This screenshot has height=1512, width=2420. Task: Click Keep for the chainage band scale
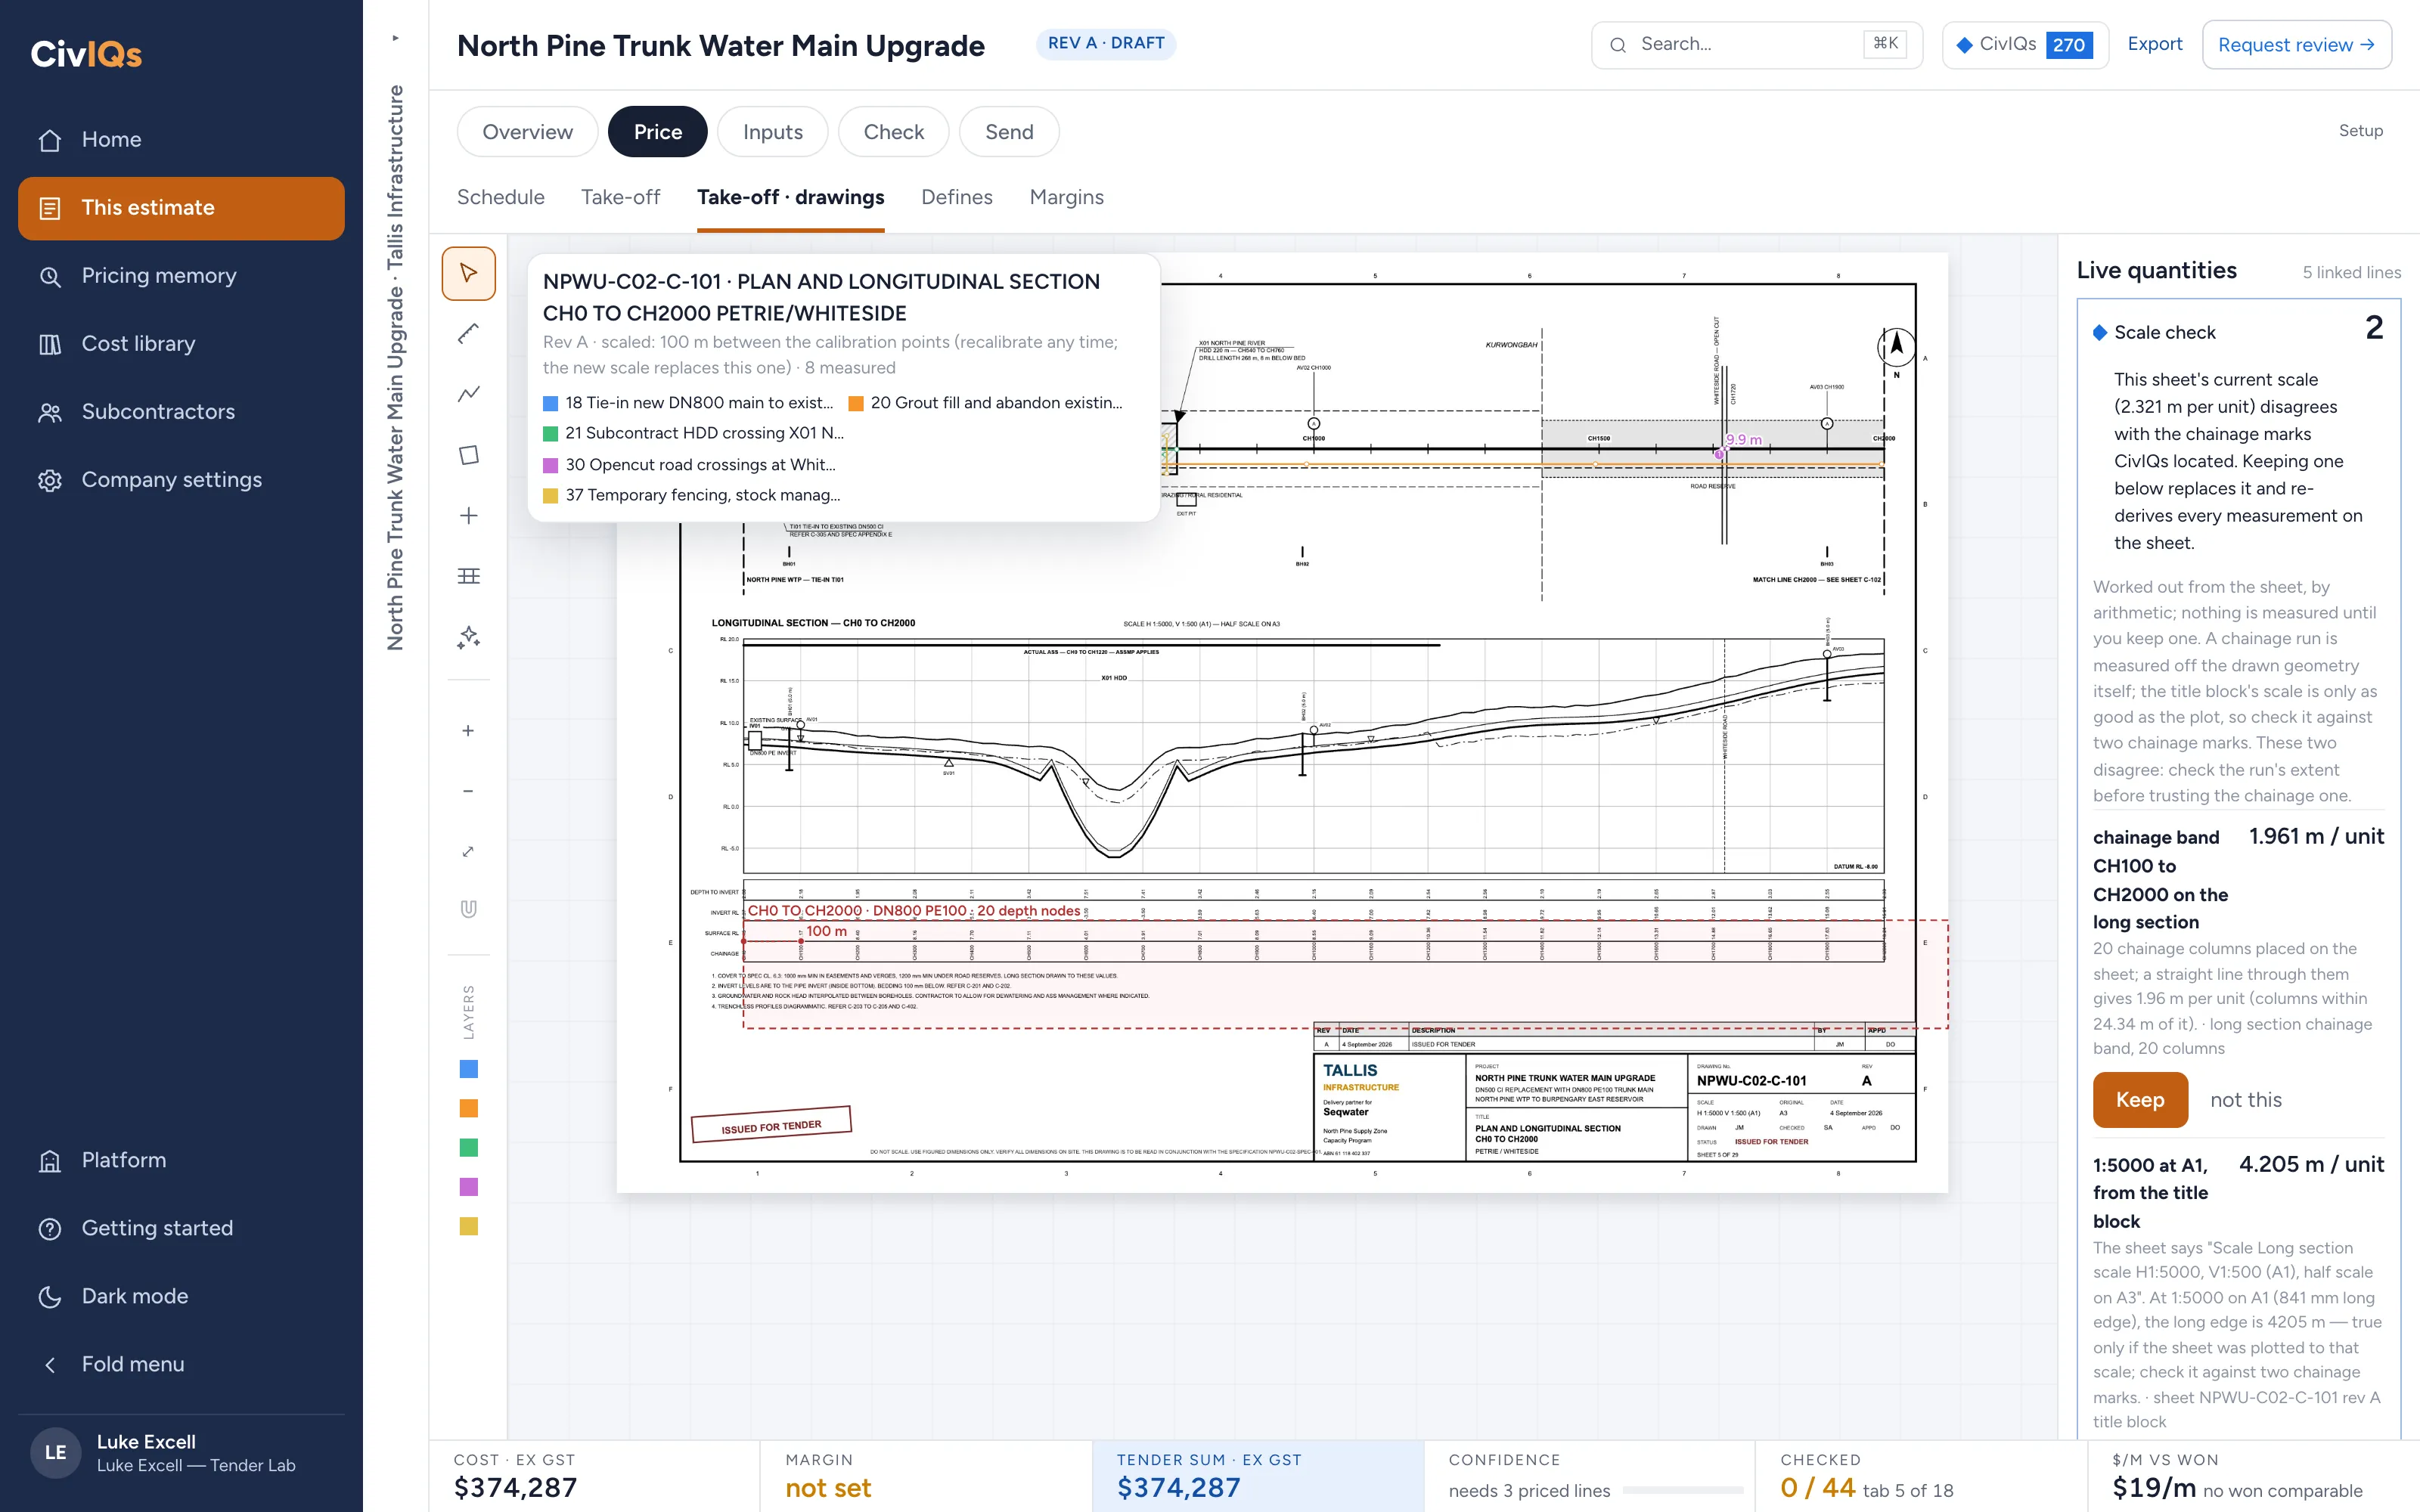[x=2140, y=1100]
